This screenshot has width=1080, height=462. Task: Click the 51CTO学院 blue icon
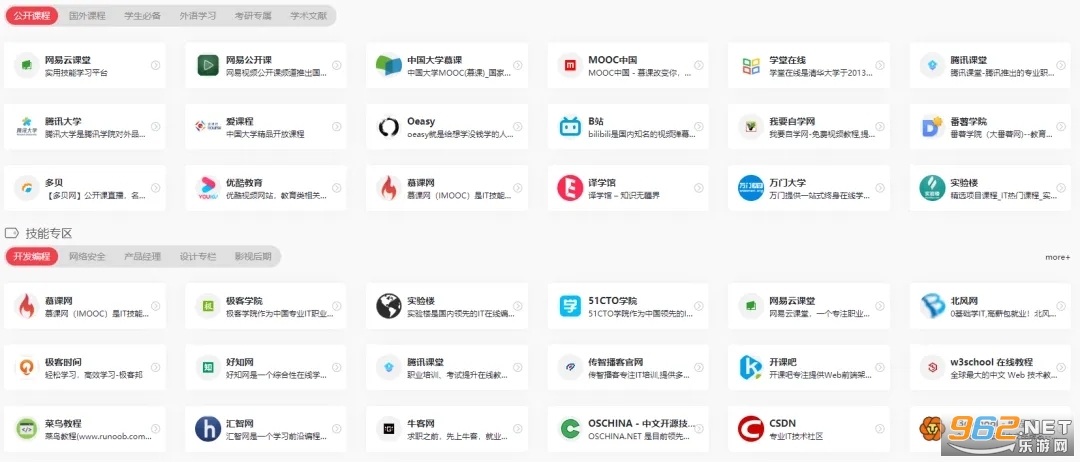tap(570, 306)
